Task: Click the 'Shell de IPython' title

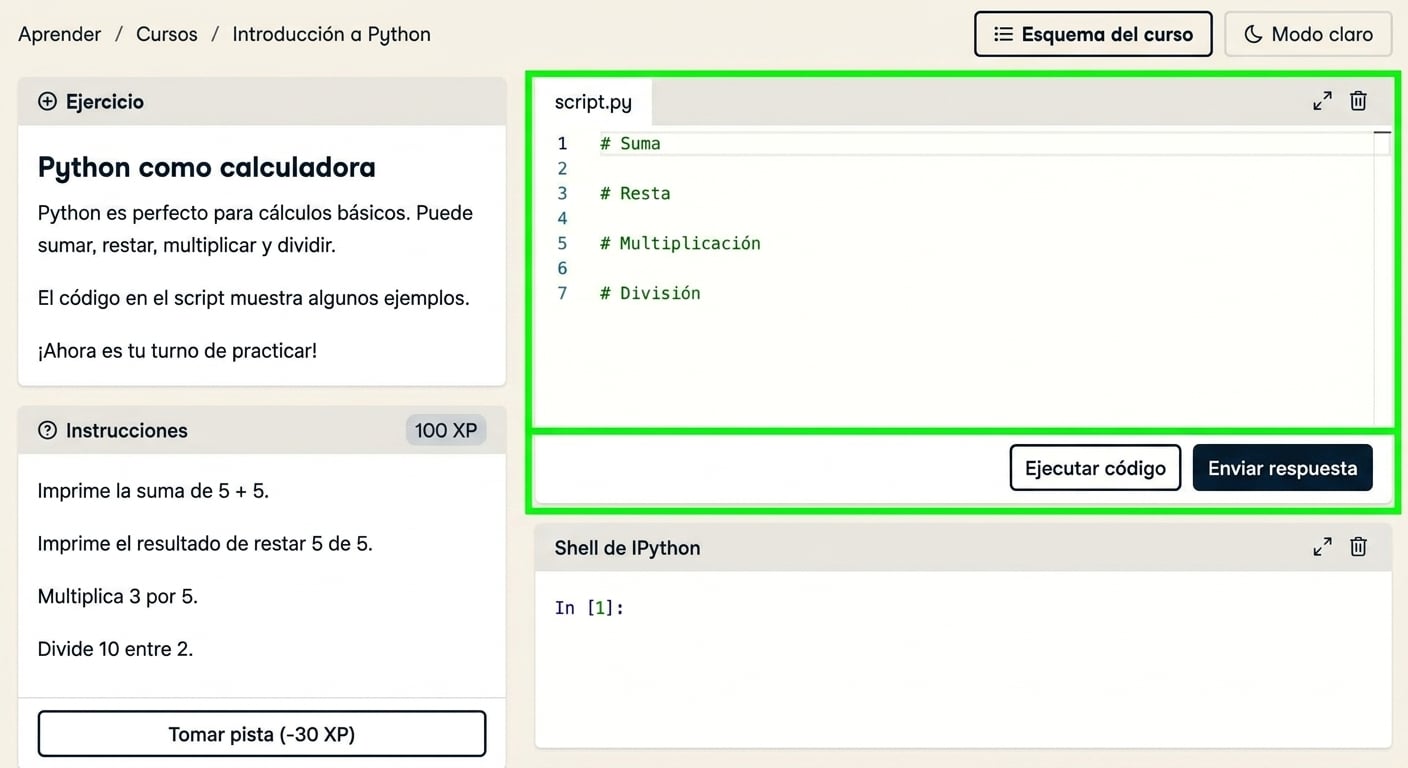Action: (x=627, y=548)
